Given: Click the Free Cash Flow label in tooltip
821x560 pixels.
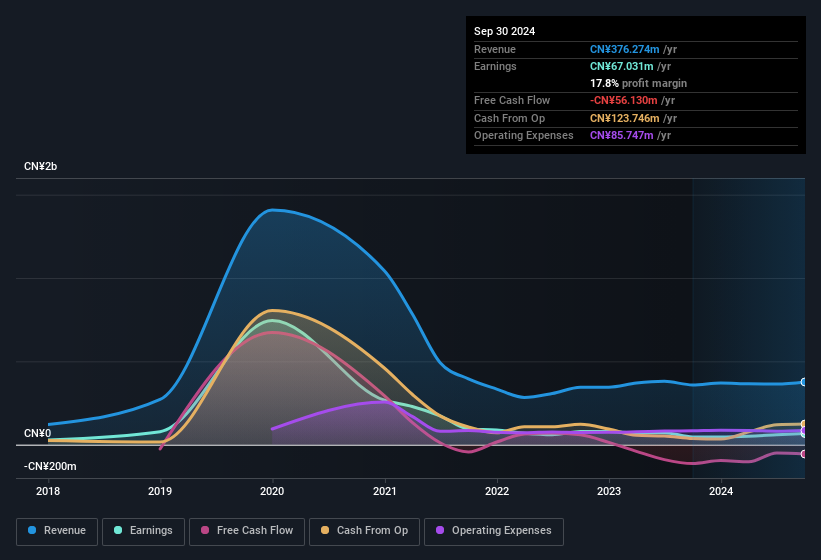Looking at the screenshot, I should click(x=512, y=100).
